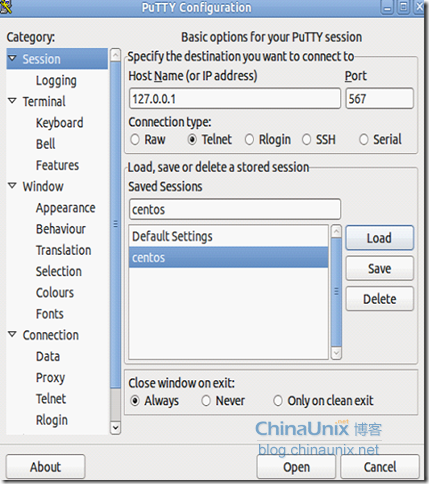
Task: Set close window on exit to Never
Action: 206,401
